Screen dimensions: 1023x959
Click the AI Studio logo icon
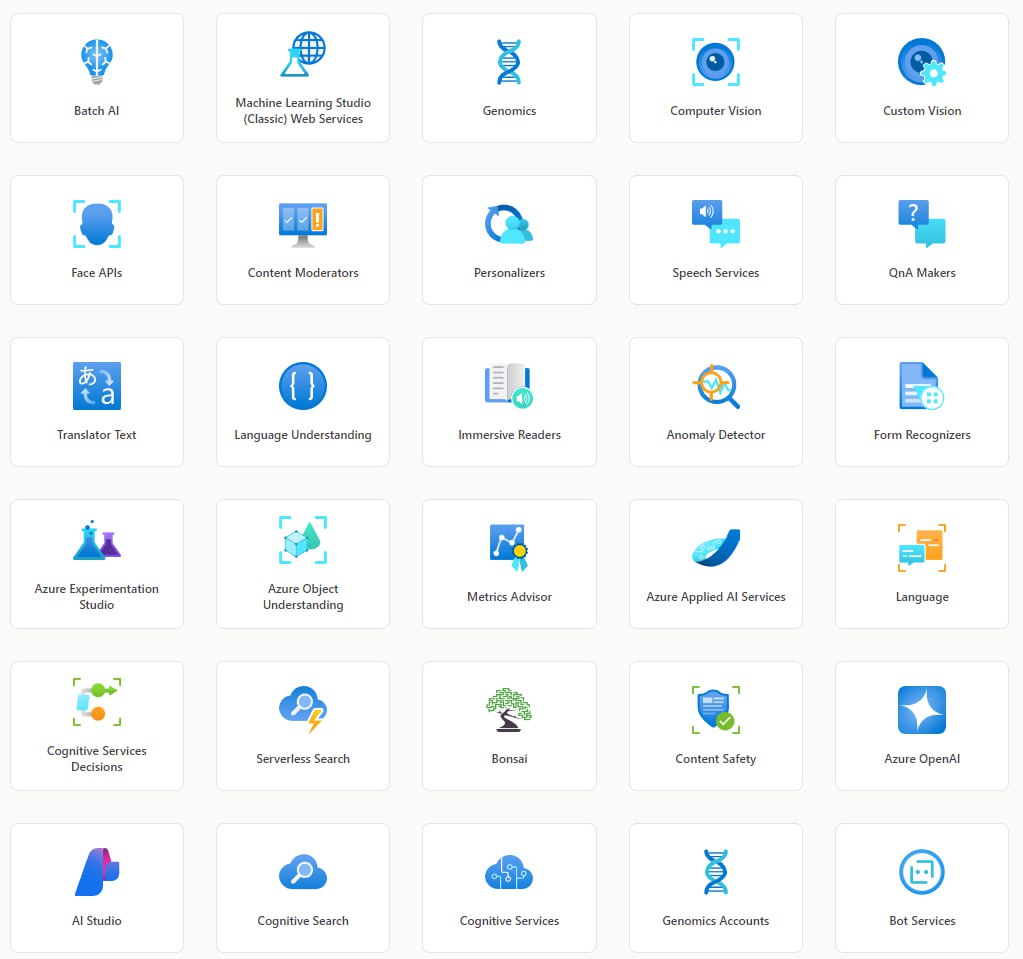click(x=97, y=872)
